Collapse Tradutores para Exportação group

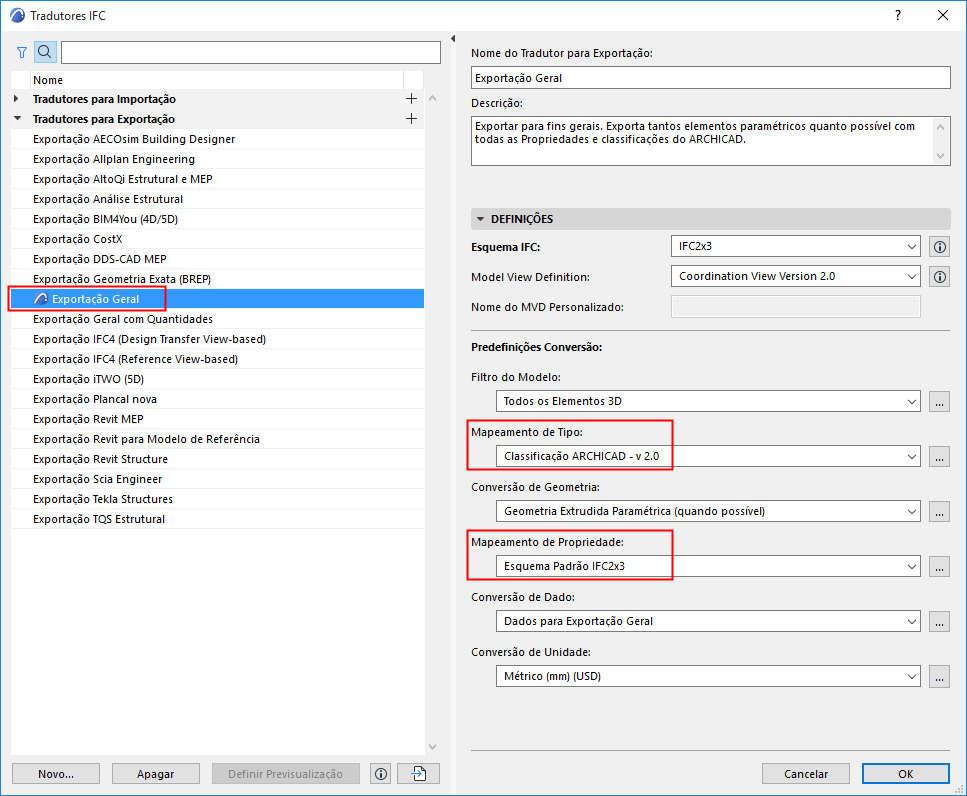(17, 118)
